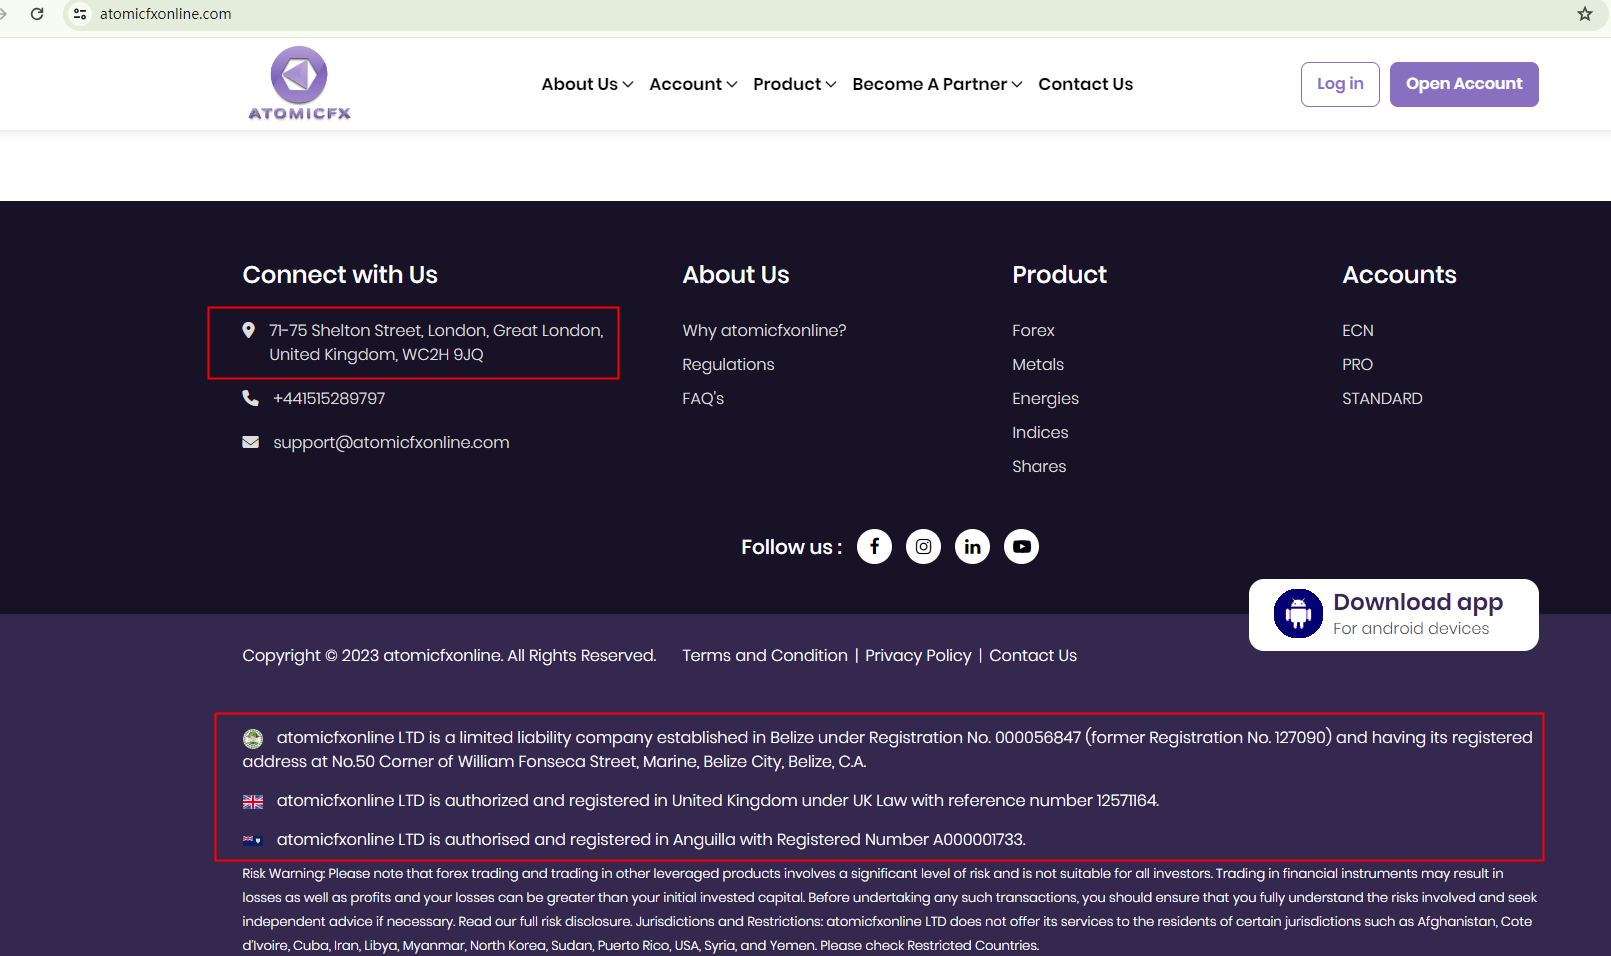Screen dimensions: 1611x956
Task: Reload the page using refresh icon
Action: 37,14
